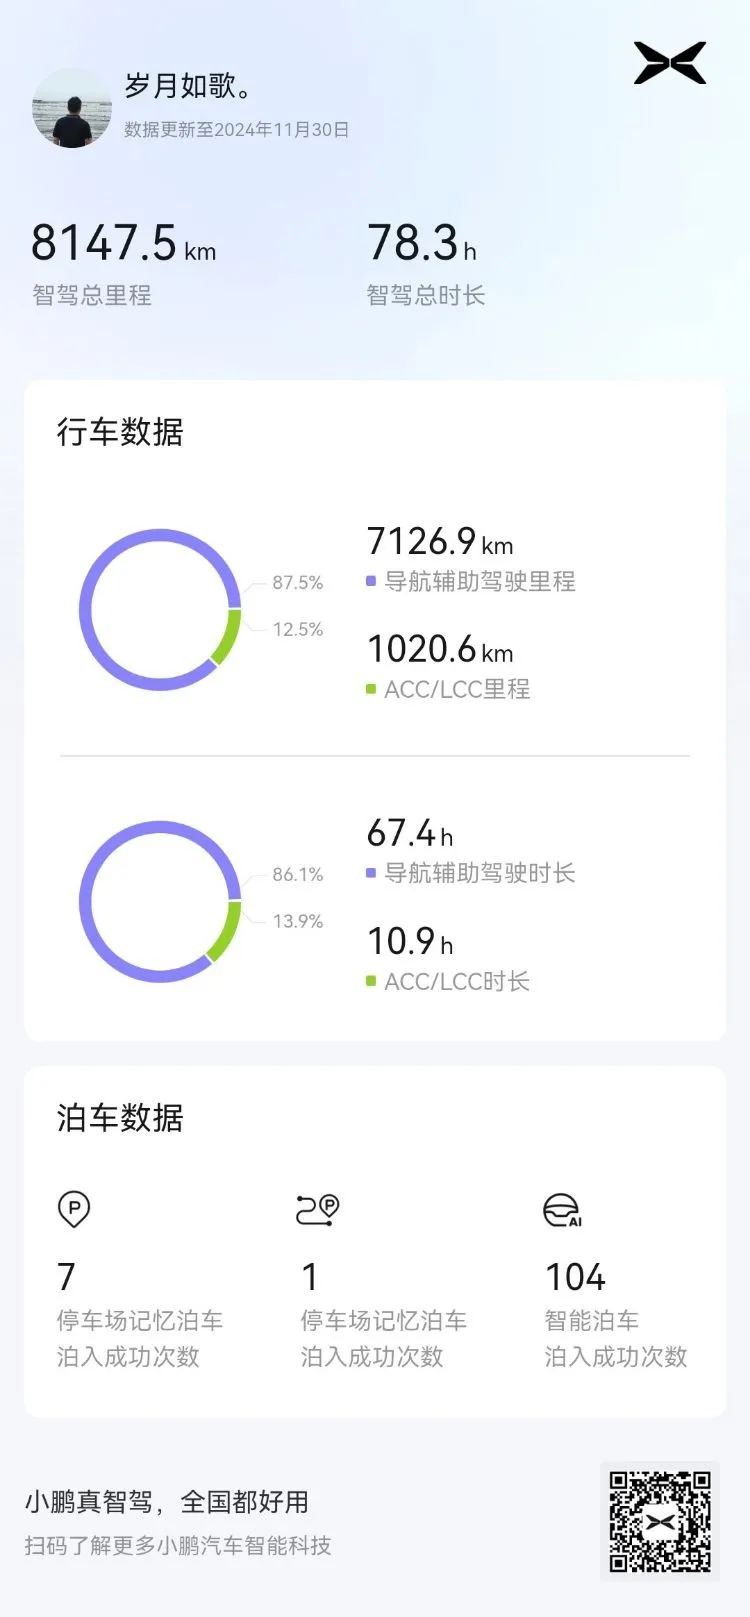The width and height of the screenshot is (750, 1617).
Task: Tap the green dot beside ACC/LCC里程
Action: click(371, 689)
